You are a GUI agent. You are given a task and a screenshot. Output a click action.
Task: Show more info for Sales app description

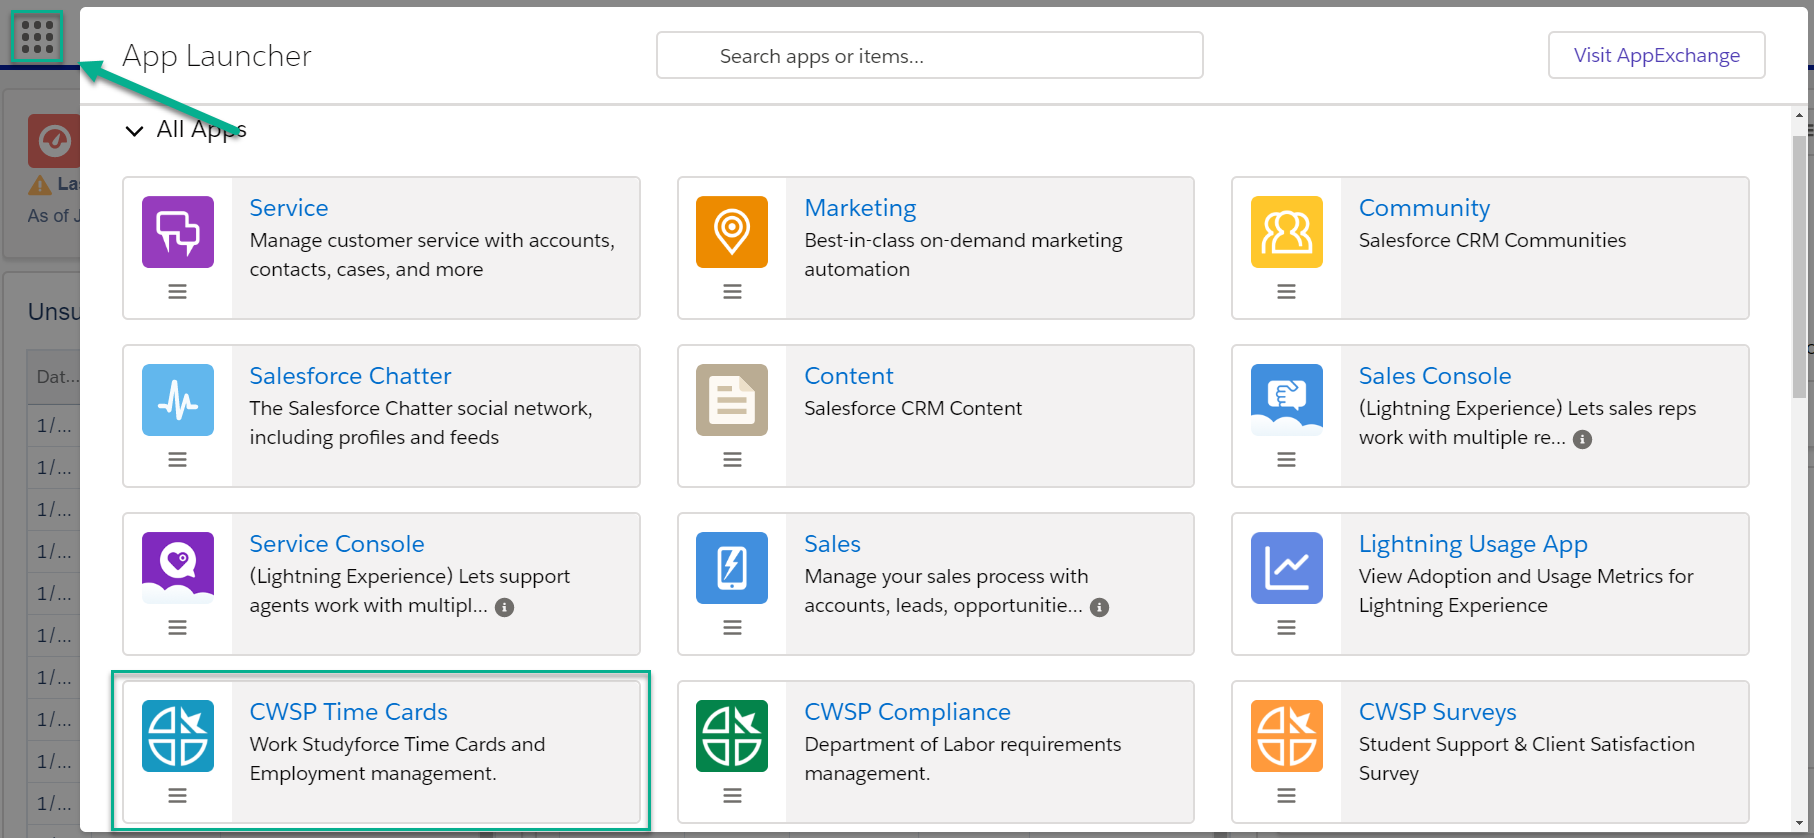click(x=1099, y=607)
